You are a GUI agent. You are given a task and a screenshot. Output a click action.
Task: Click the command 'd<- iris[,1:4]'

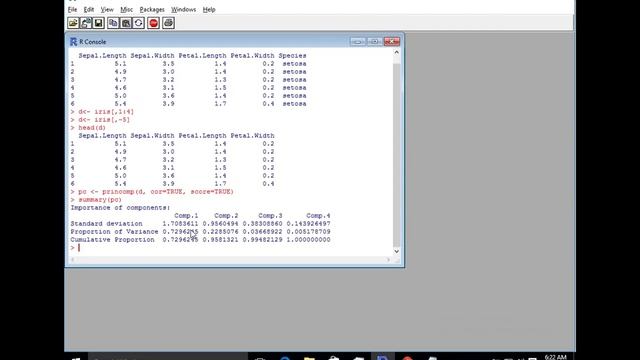point(106,111)
